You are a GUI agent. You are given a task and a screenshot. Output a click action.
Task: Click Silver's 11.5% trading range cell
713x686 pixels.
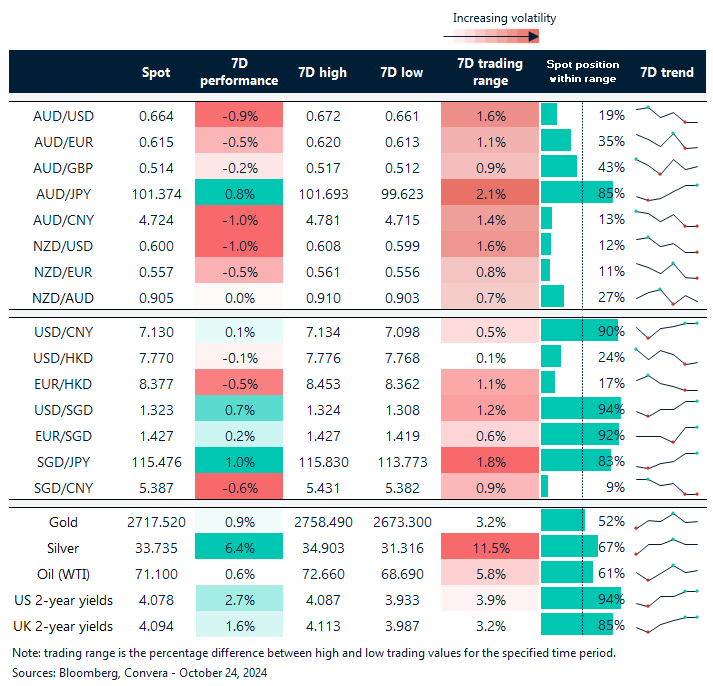coord(490,546)
